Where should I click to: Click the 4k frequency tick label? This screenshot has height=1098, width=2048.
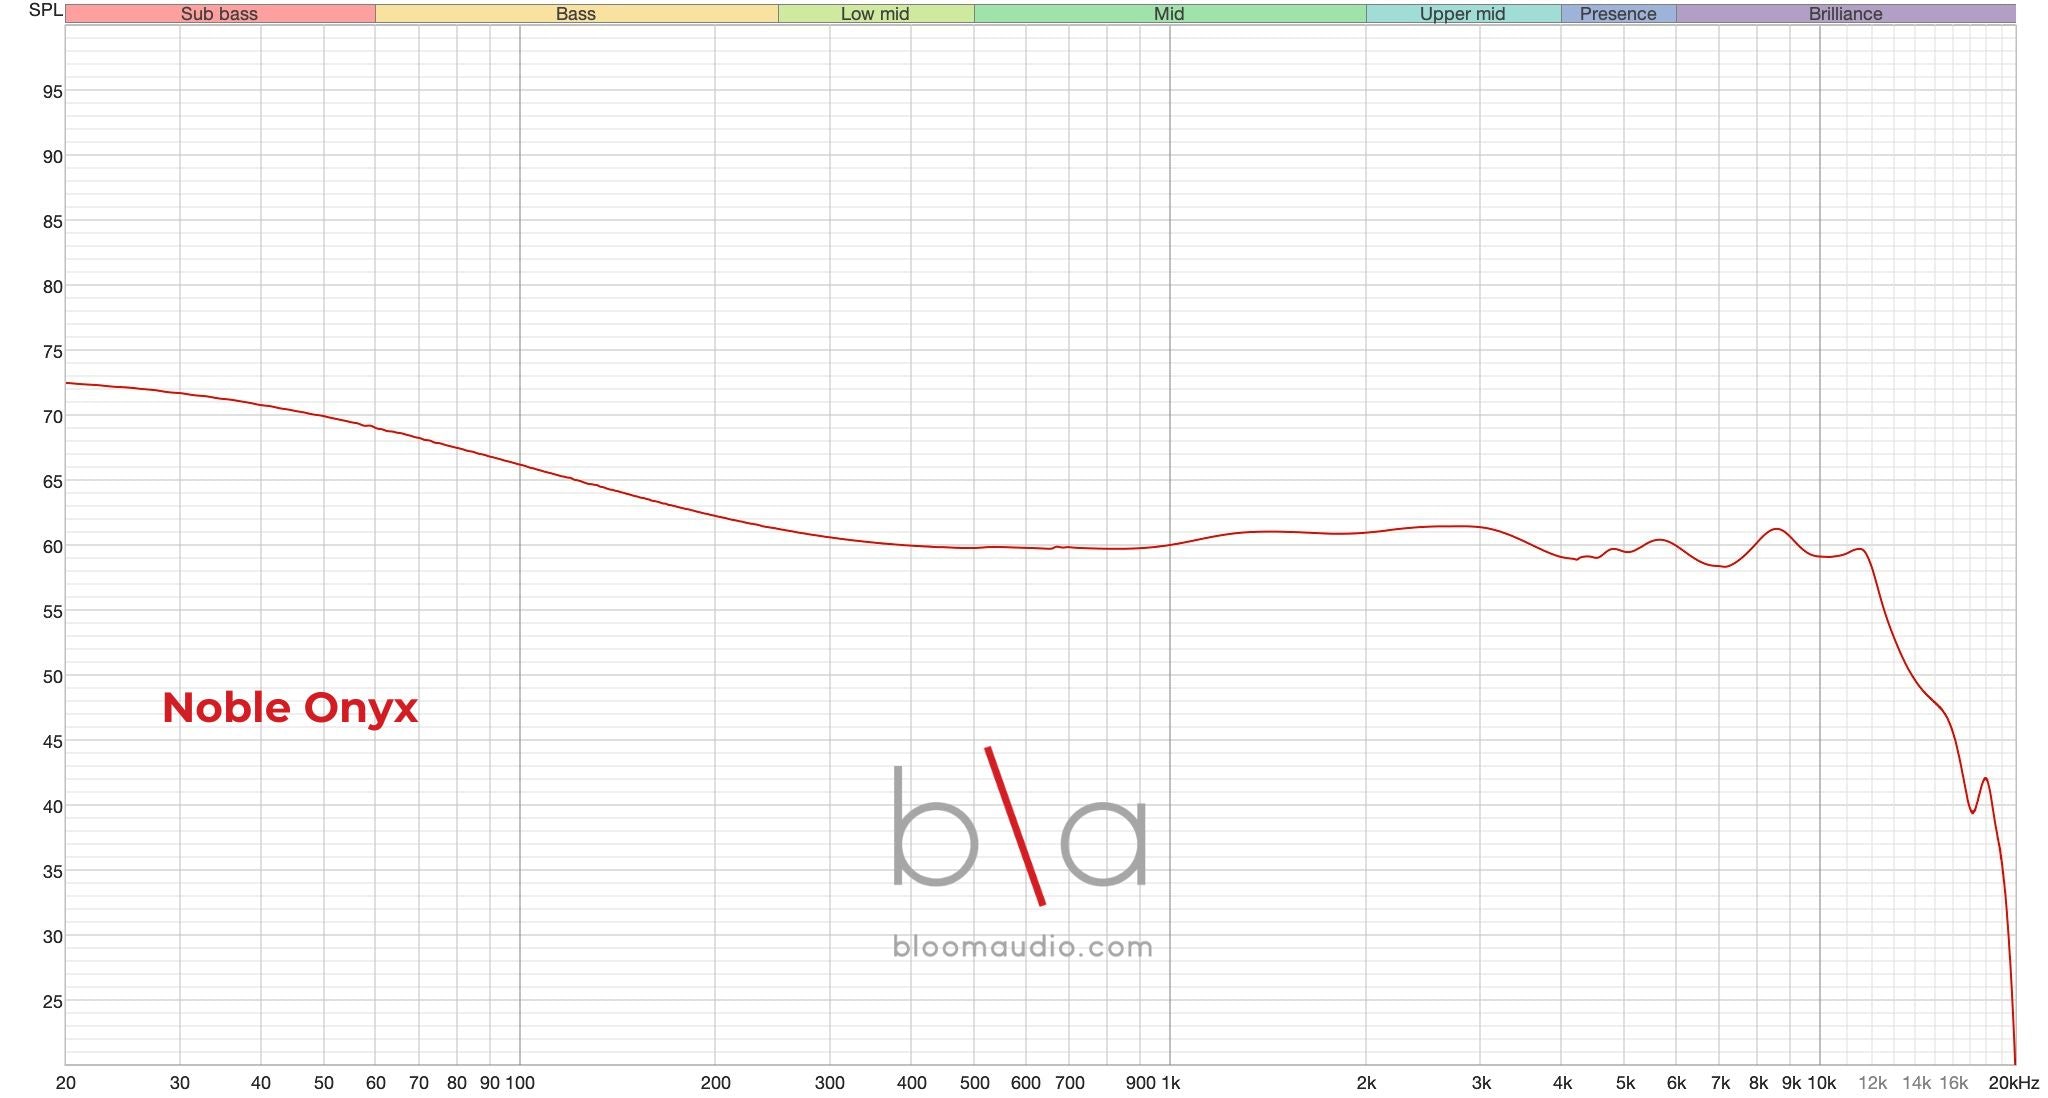click(1562, 1083)
